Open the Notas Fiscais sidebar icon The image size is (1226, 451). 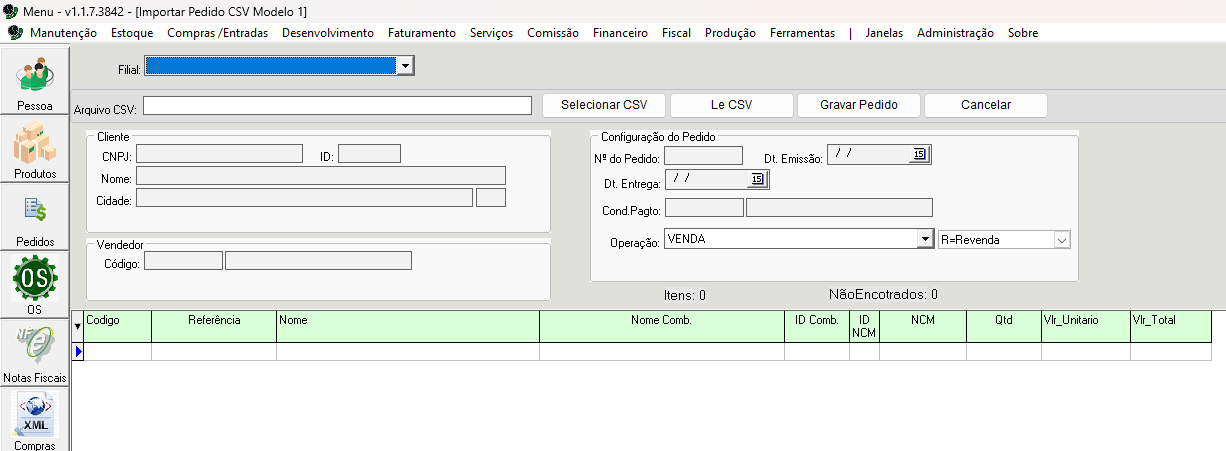[34, 354]
